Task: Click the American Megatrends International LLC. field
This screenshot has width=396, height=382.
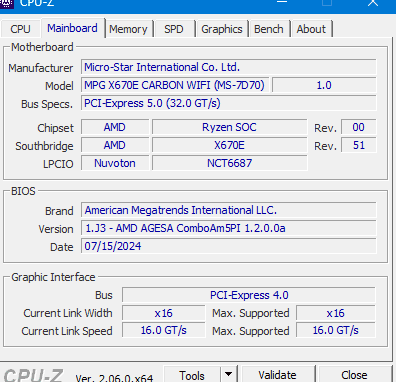Action: point(229,210)
